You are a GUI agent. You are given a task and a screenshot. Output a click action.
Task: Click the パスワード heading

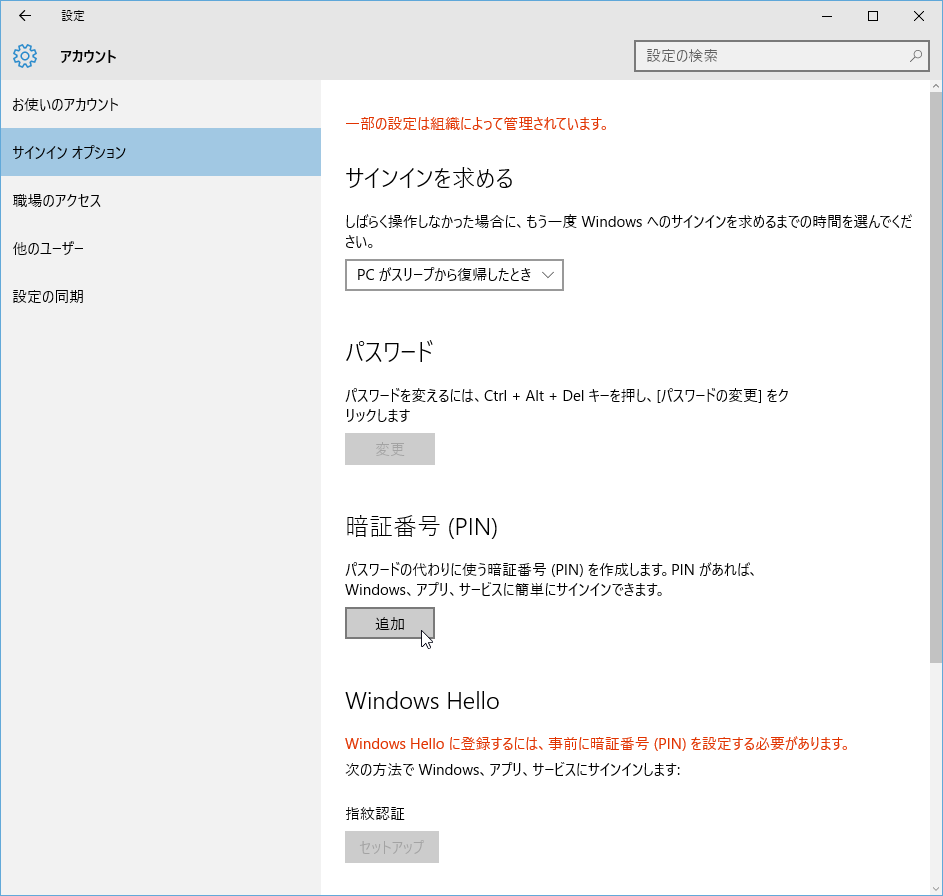point(390,352)
